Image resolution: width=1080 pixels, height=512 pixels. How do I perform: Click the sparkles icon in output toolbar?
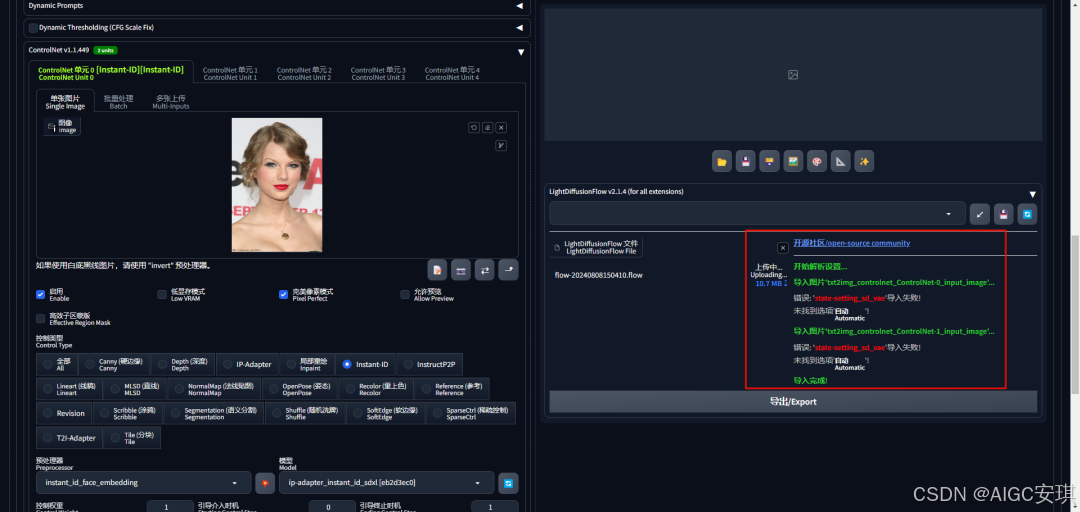pos(864,161)
